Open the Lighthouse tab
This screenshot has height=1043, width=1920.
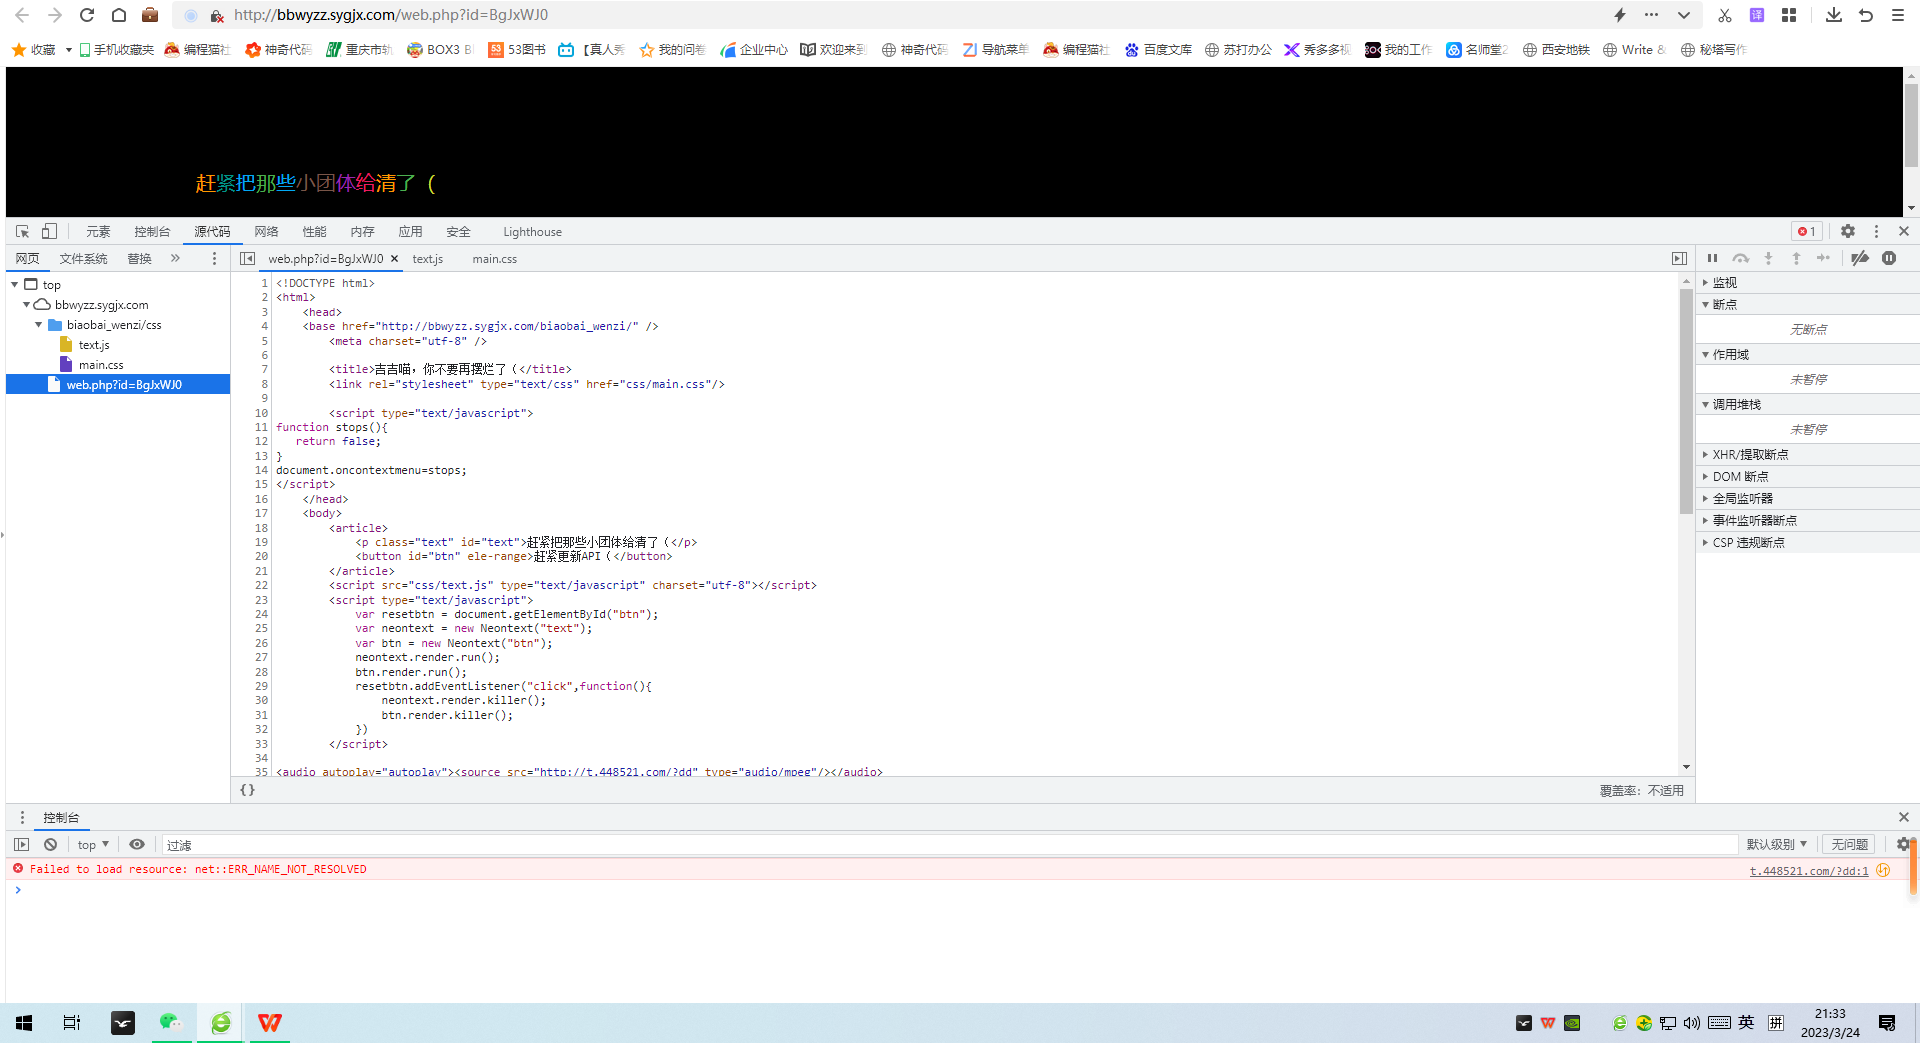[532, 232]
